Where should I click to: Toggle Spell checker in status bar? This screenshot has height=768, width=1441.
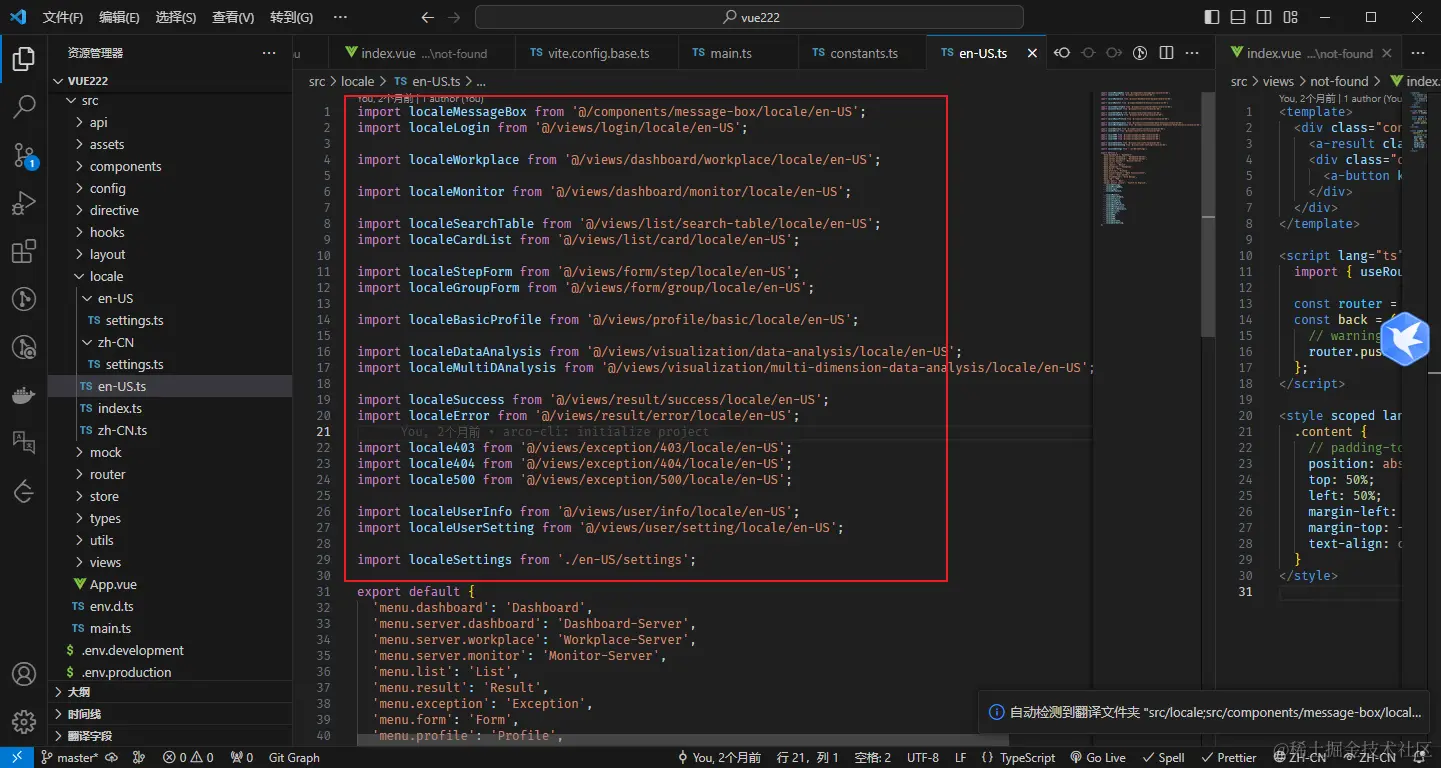coord(1163,757)
